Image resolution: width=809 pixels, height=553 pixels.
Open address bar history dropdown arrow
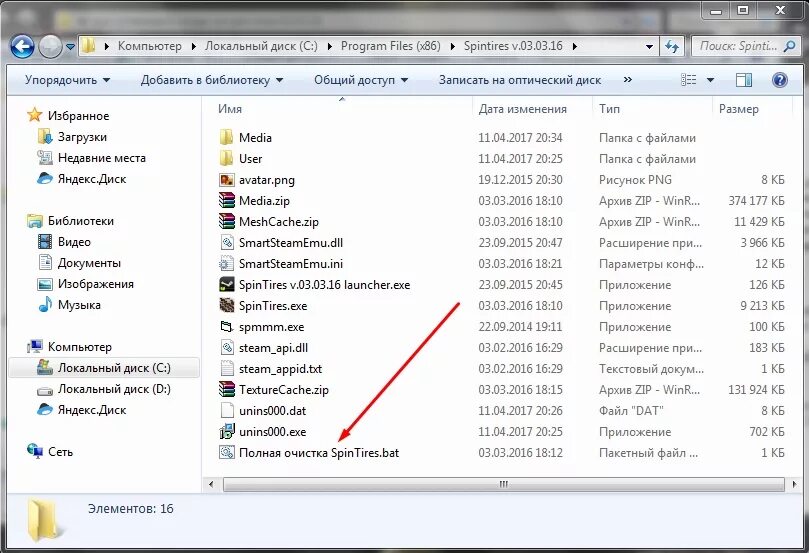[649, 47]
